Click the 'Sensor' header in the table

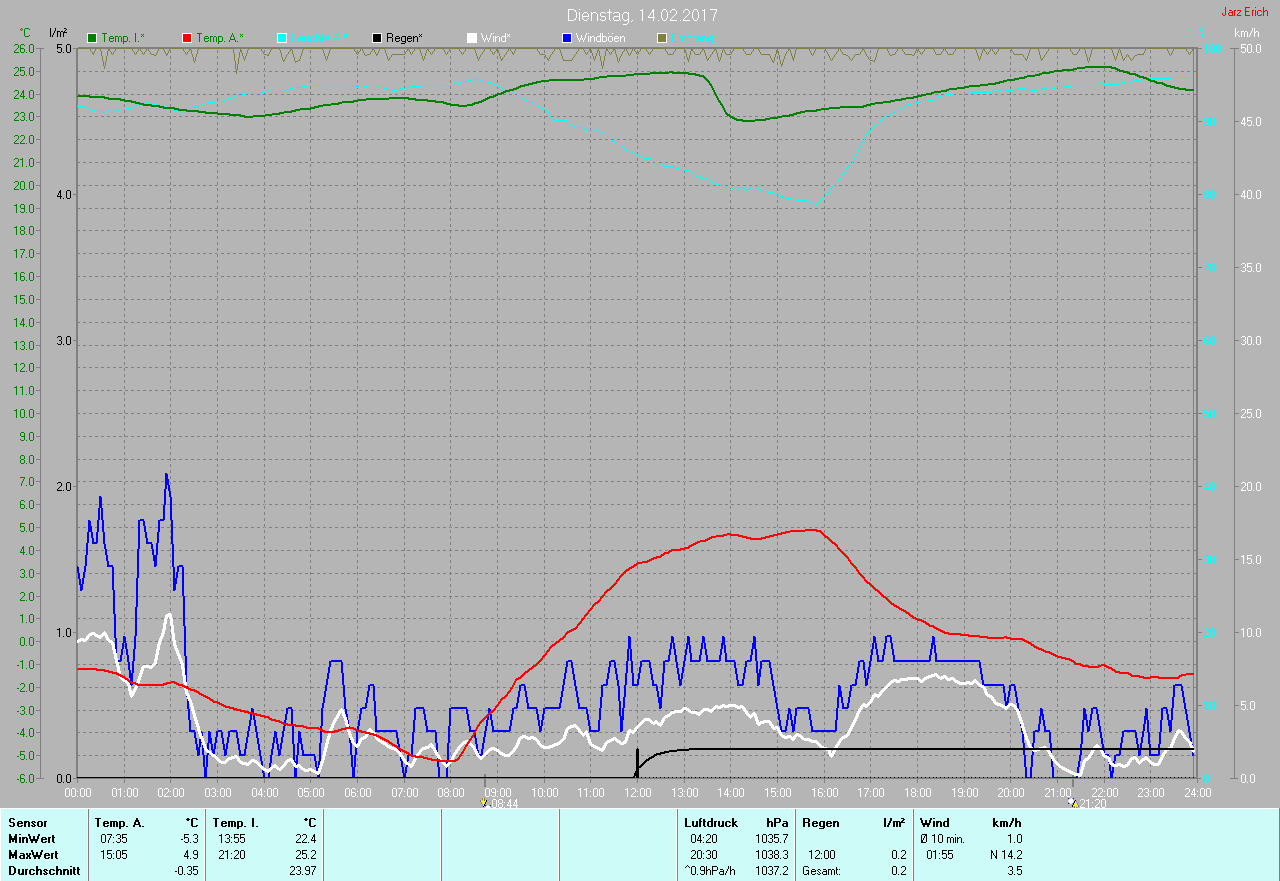pyautogui.click(x=27, y=823)
